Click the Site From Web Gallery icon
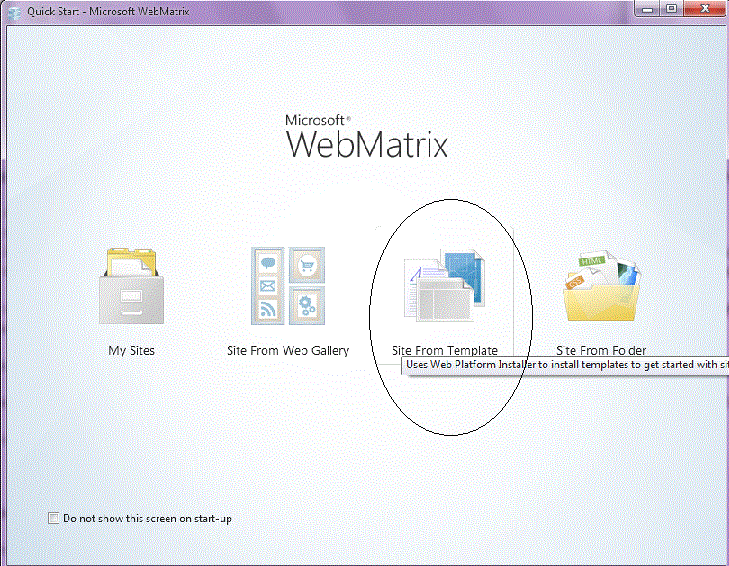 (288, 286)
